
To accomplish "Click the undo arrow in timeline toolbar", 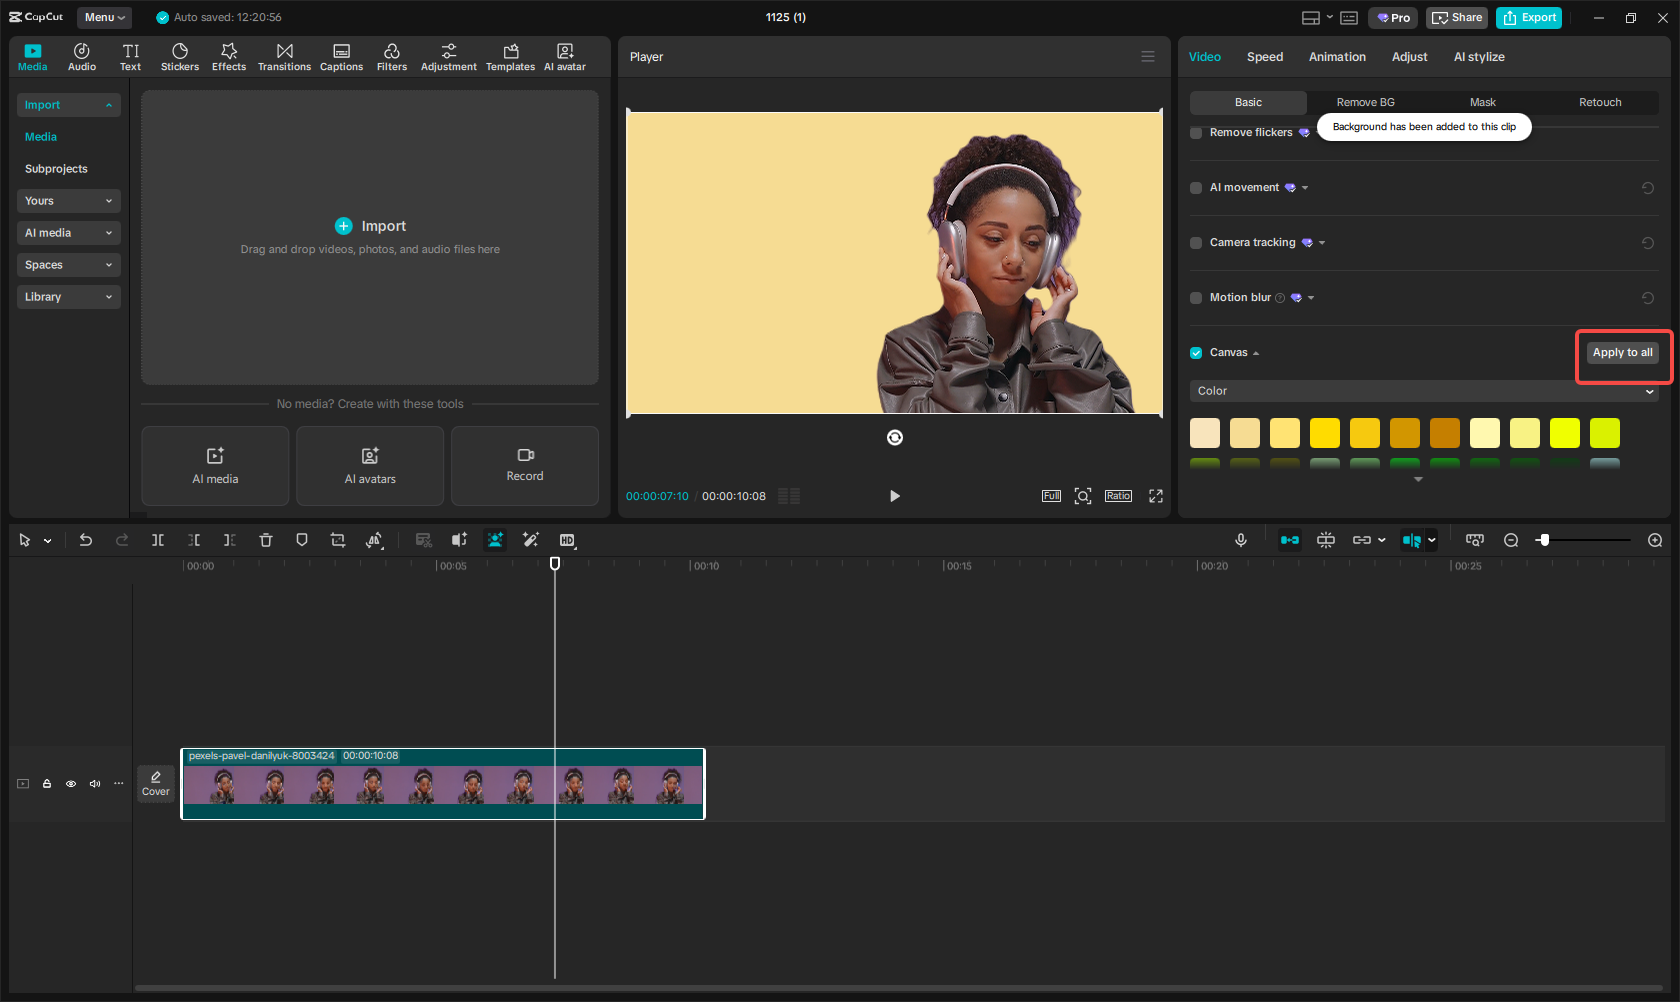I will pos(86,540).
